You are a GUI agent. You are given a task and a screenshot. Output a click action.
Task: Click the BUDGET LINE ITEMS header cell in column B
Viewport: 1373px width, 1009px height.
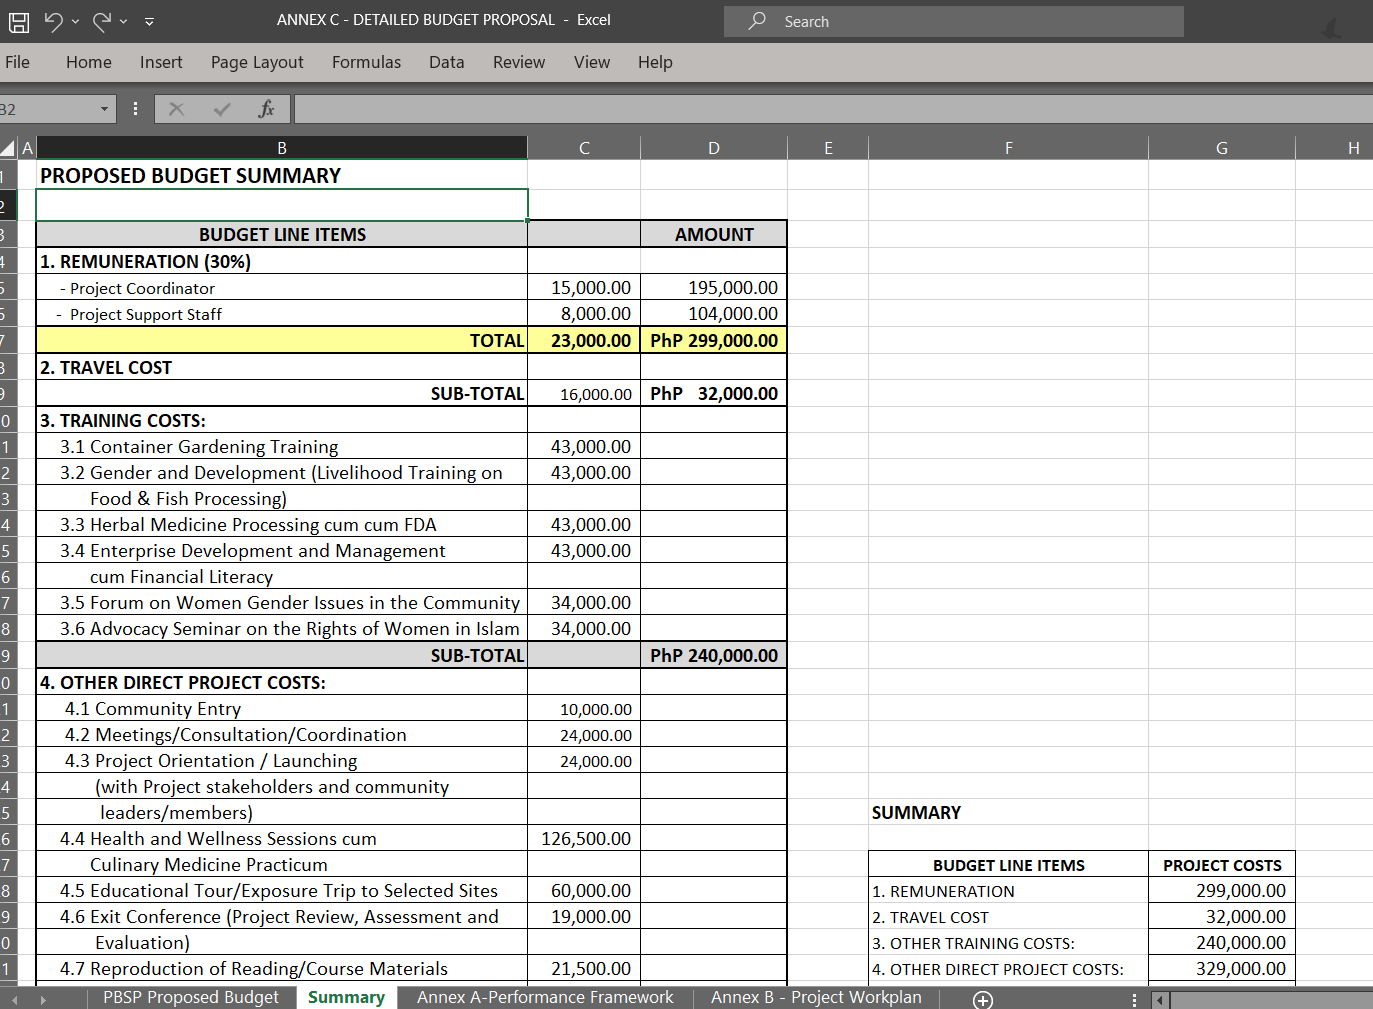pos(282,234)
